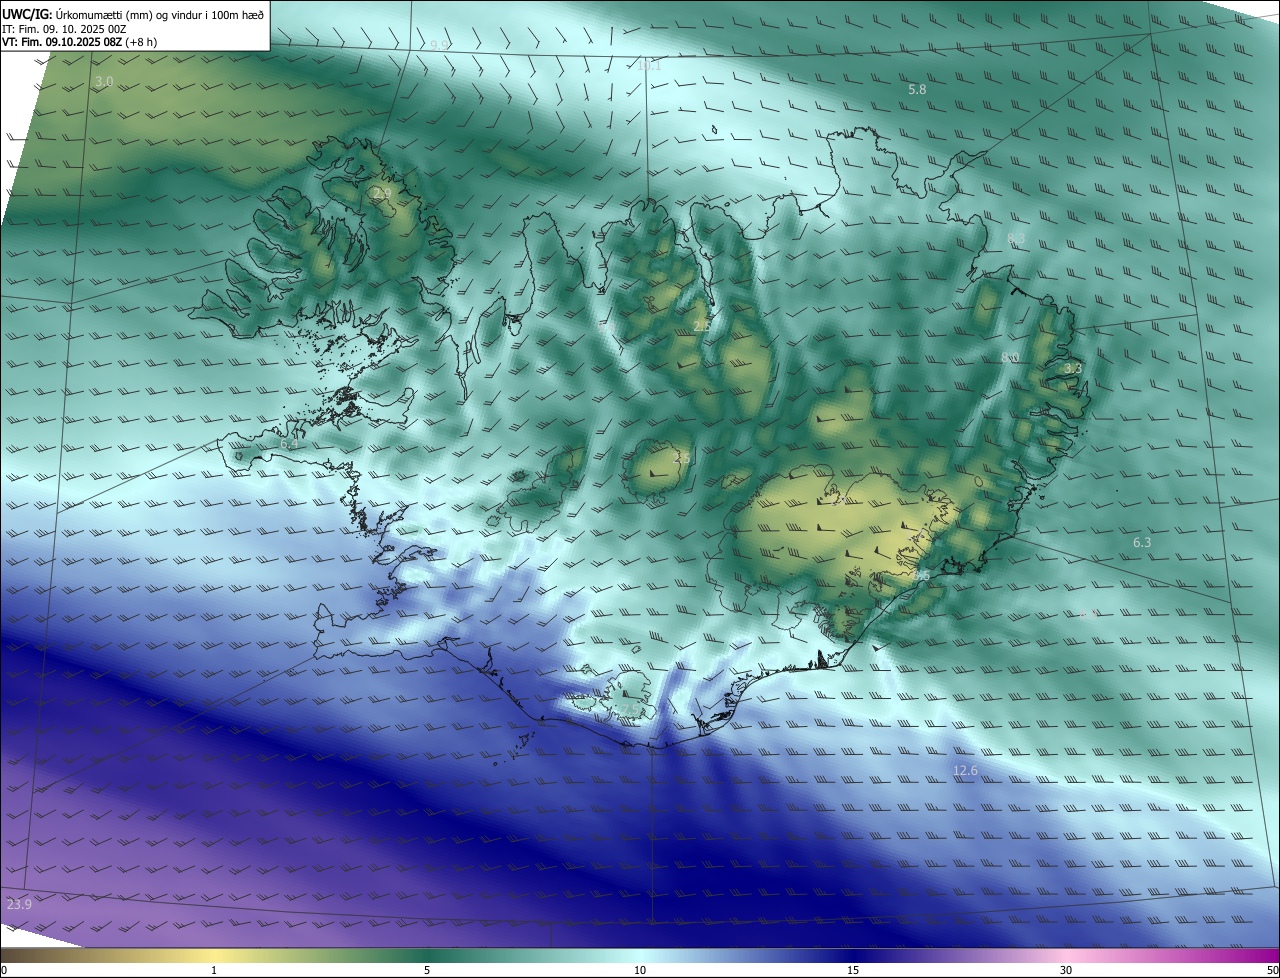Click the 1 tick on the color scale
Viewport: 1280px width, 978px height.
click(214, 970)
